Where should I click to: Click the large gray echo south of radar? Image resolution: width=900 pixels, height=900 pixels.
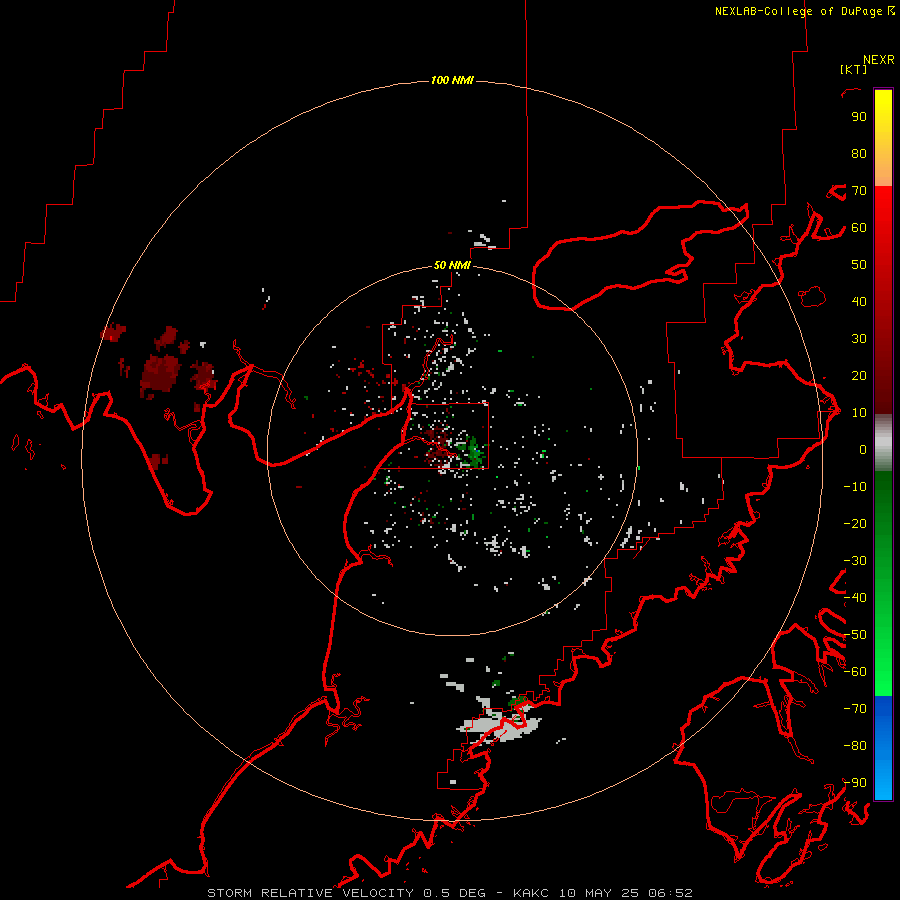pyautogui.click(x=499, y=726)
